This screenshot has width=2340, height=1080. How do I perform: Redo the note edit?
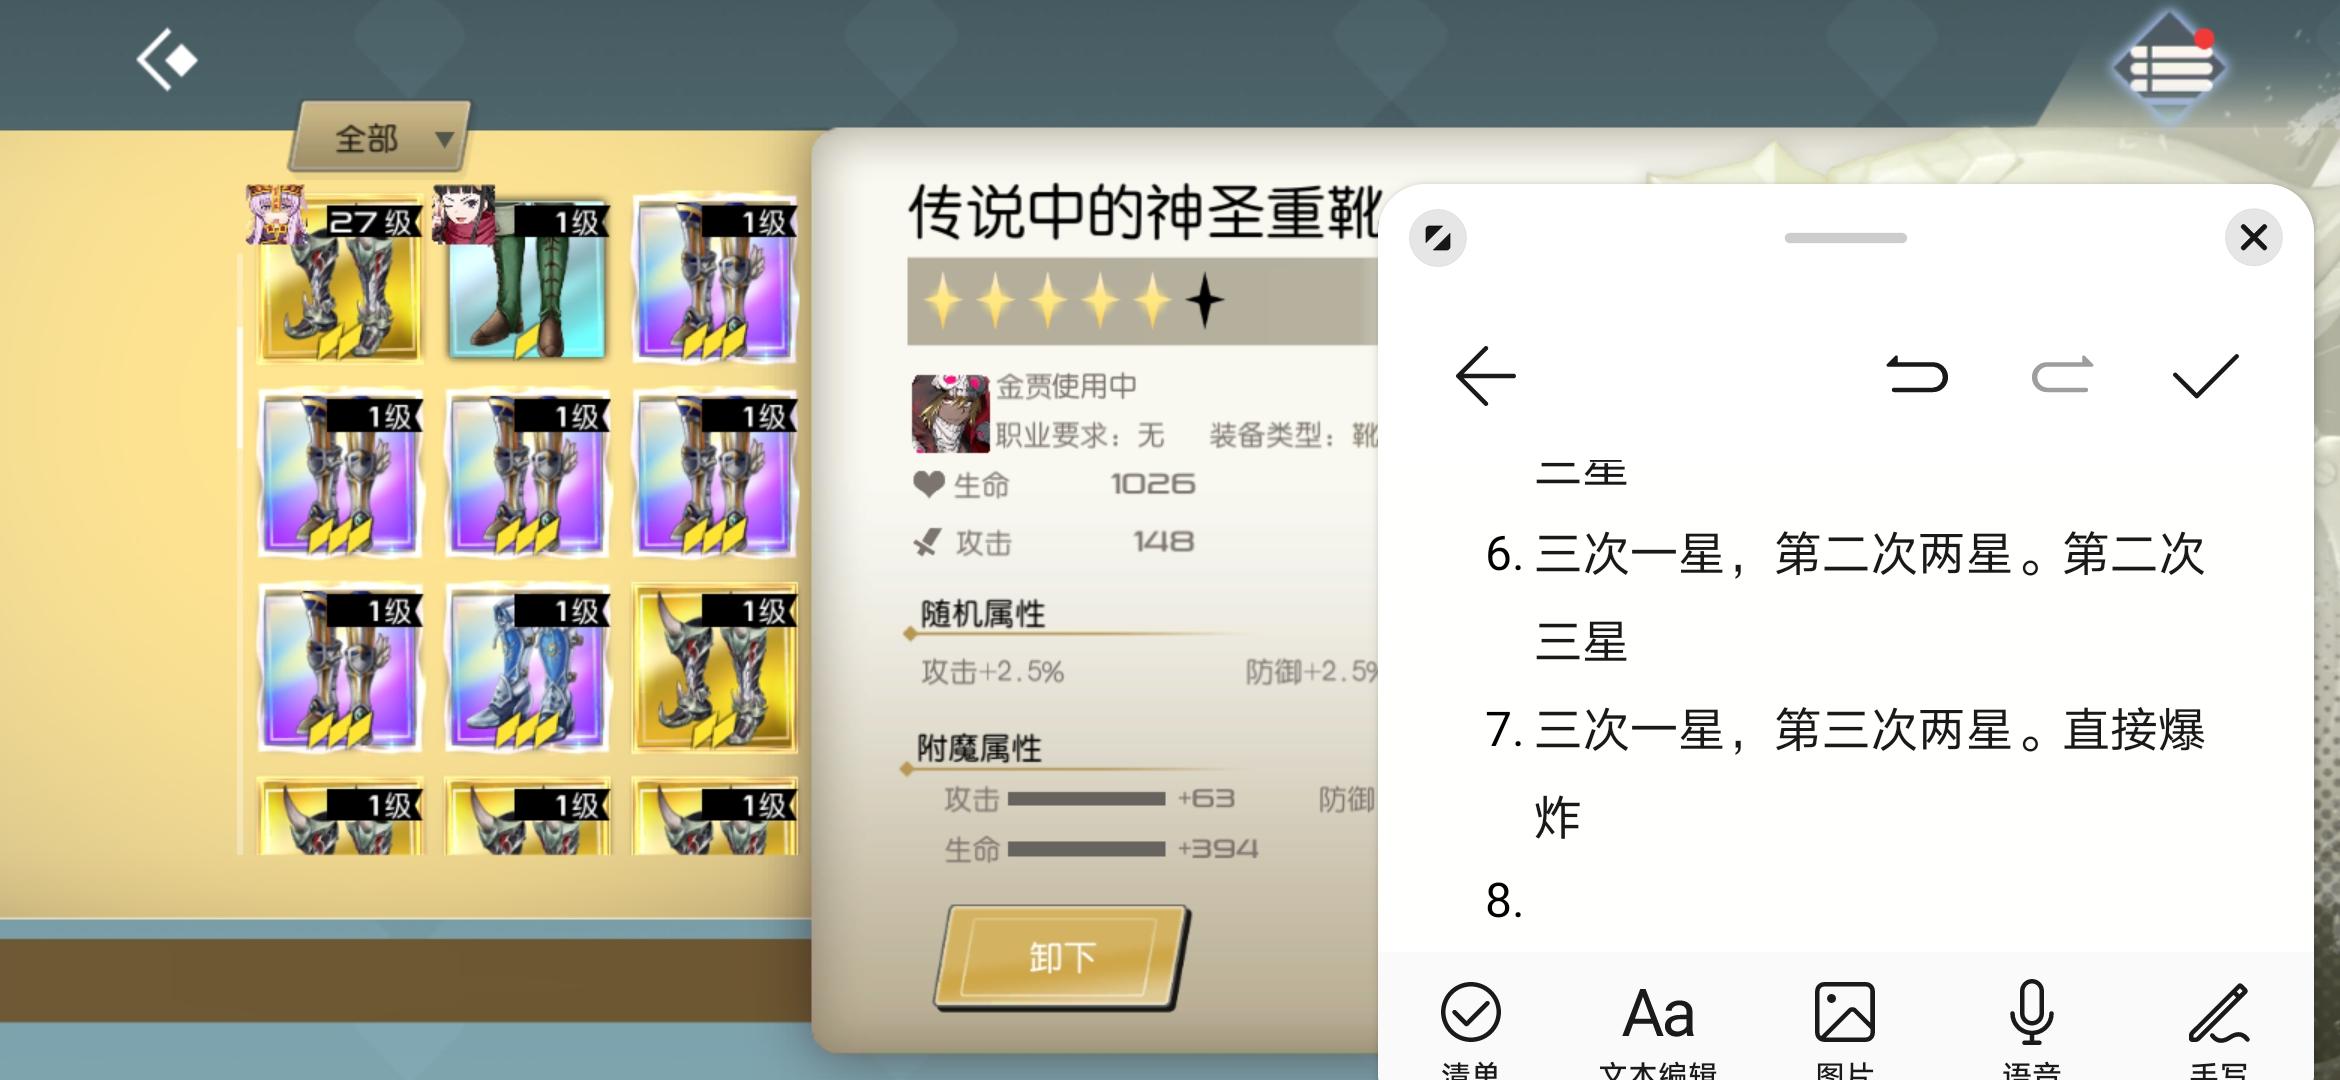tap(2062, 376)
